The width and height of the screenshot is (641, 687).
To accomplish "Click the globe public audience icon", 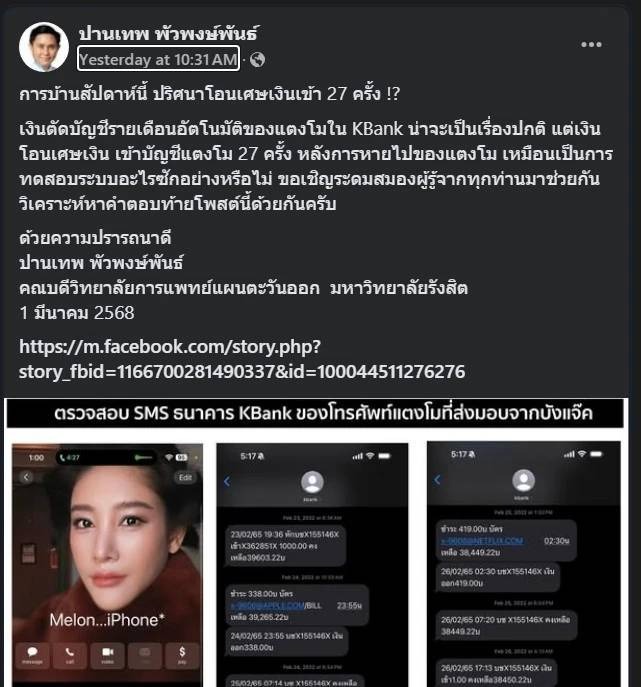I will 257,59.
